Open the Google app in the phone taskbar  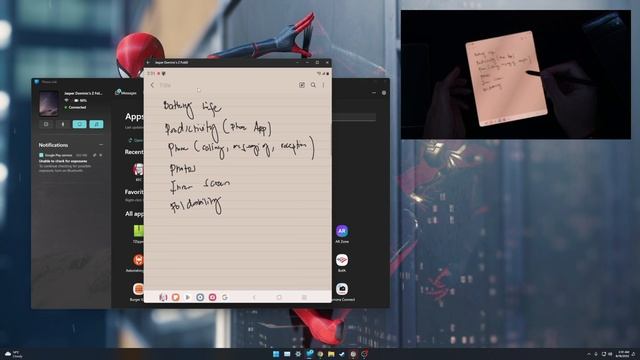225,297
